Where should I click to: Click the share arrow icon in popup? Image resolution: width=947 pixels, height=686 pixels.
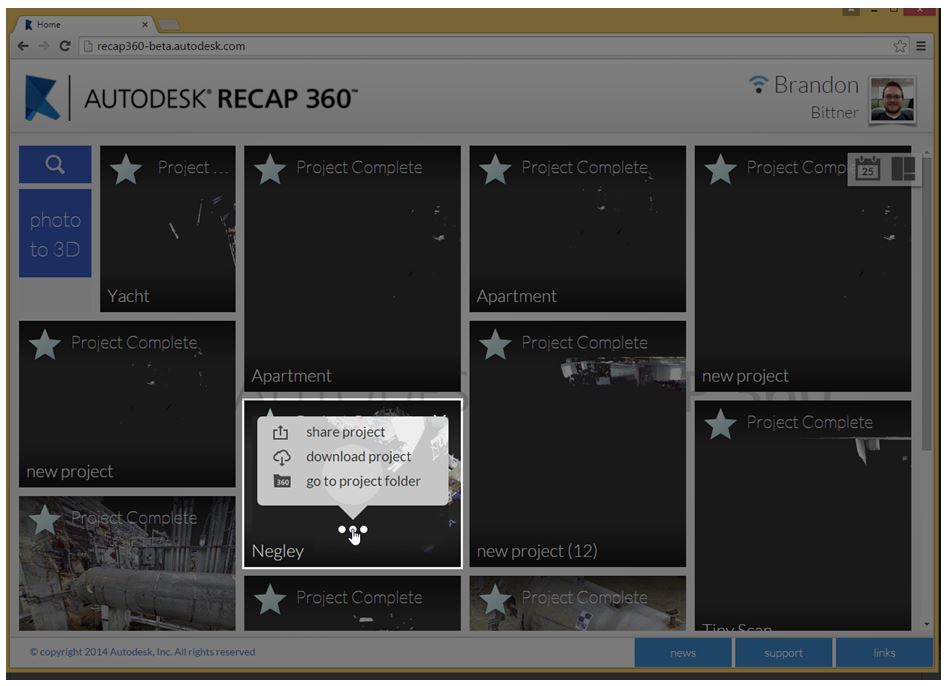(x=281, y=432)
